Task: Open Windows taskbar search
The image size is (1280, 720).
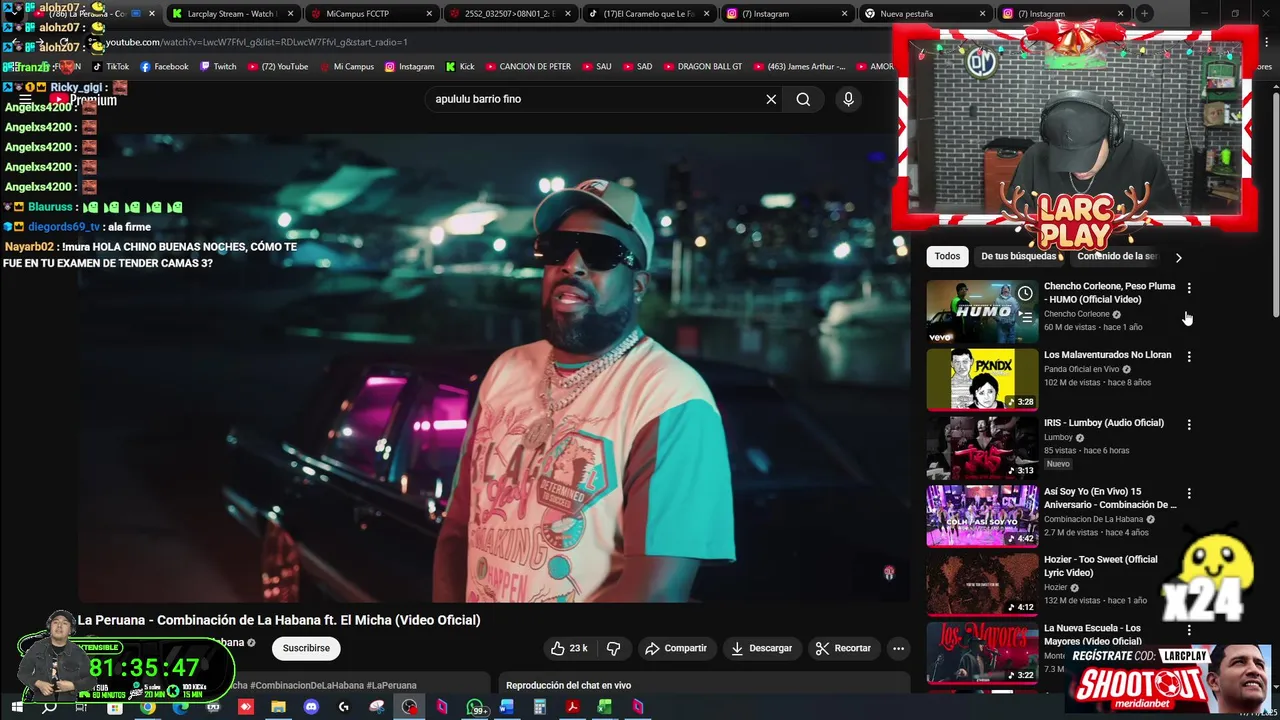Action: tap(49, 707)
